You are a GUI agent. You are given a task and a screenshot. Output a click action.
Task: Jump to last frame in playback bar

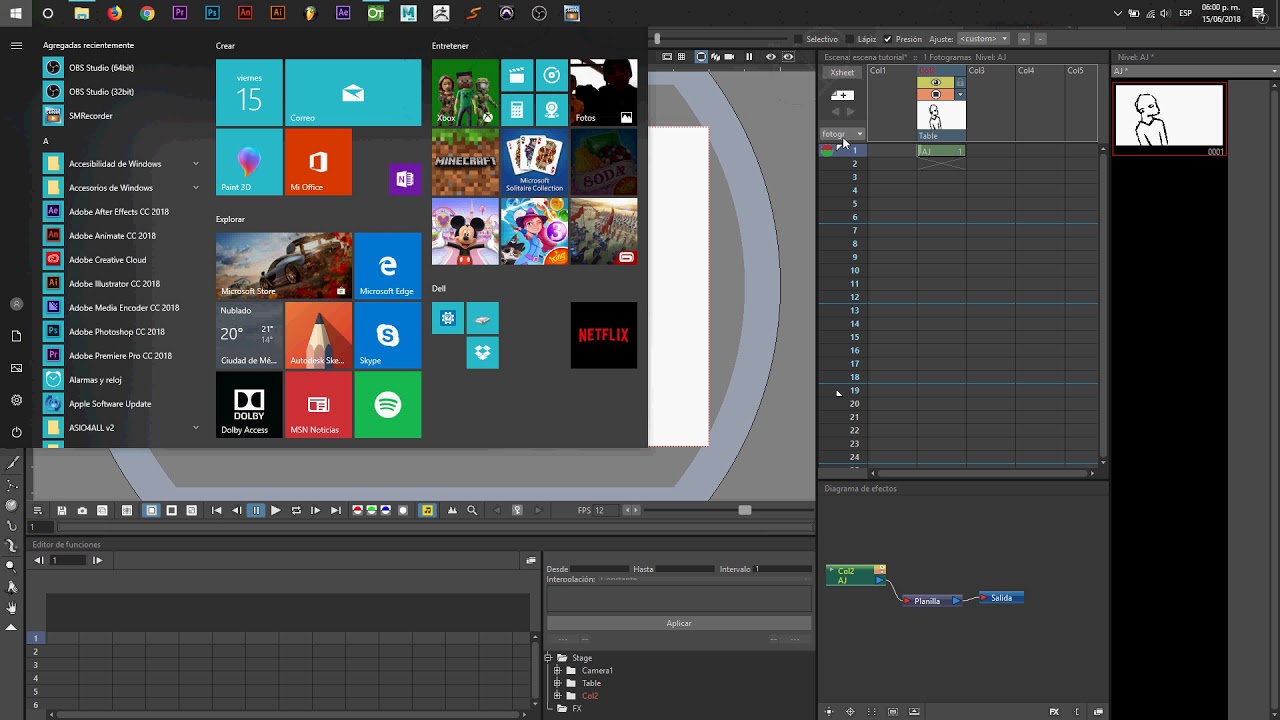(336, 510)
